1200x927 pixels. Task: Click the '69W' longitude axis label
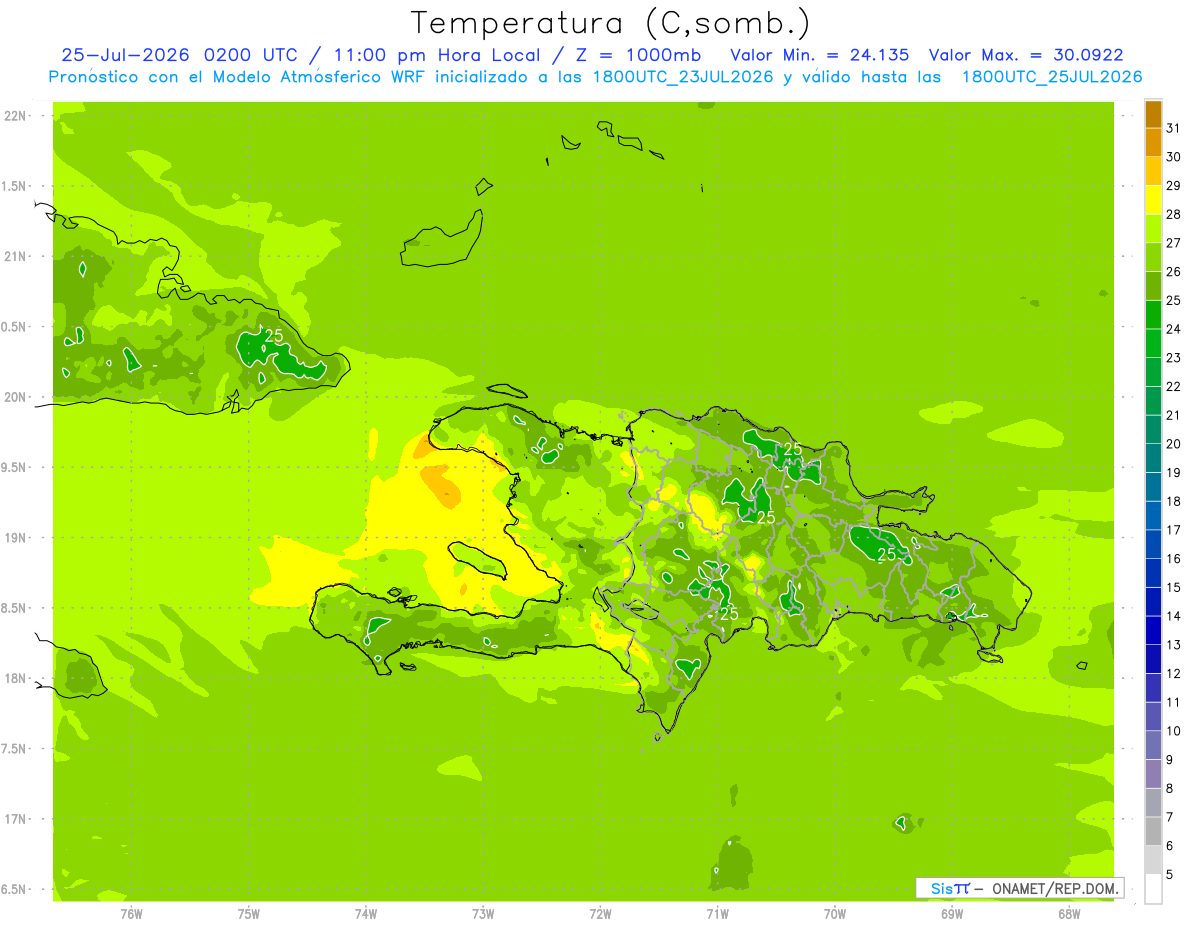click(952, 914)
